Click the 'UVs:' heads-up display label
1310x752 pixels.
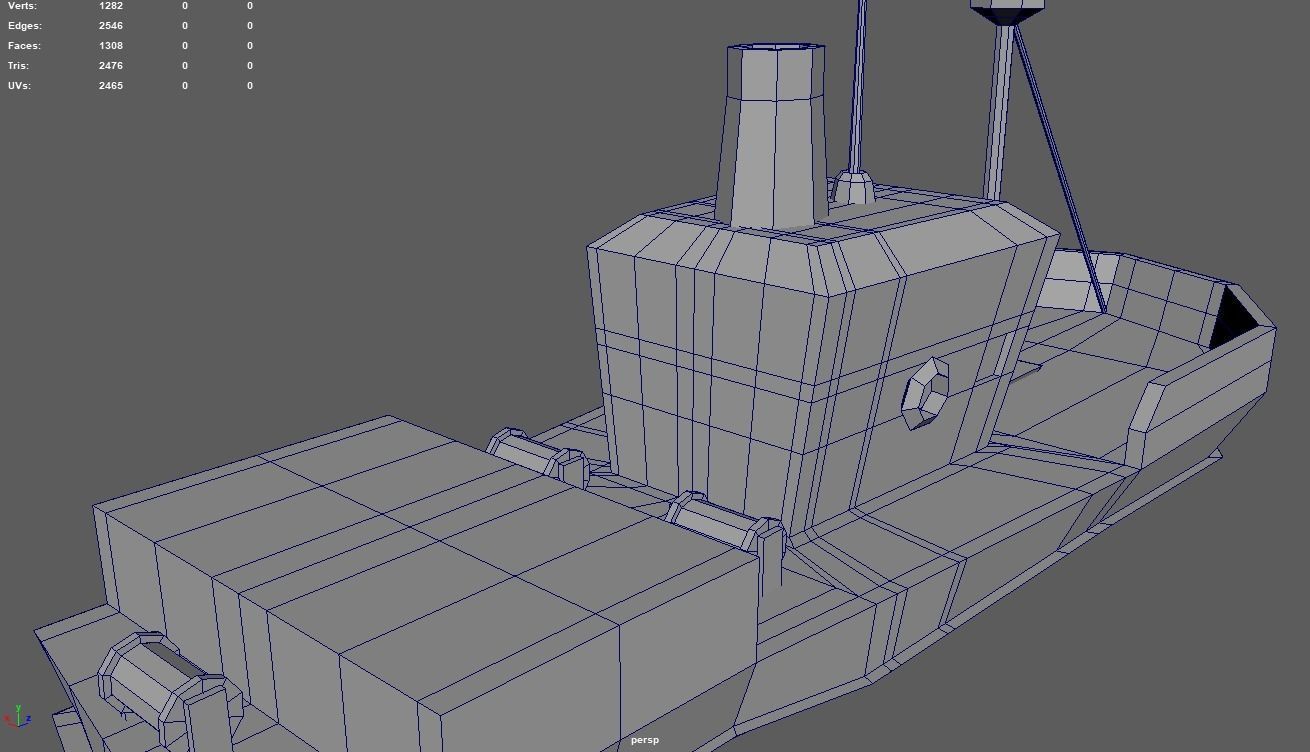pyautogui.click(x=19, y=86)
